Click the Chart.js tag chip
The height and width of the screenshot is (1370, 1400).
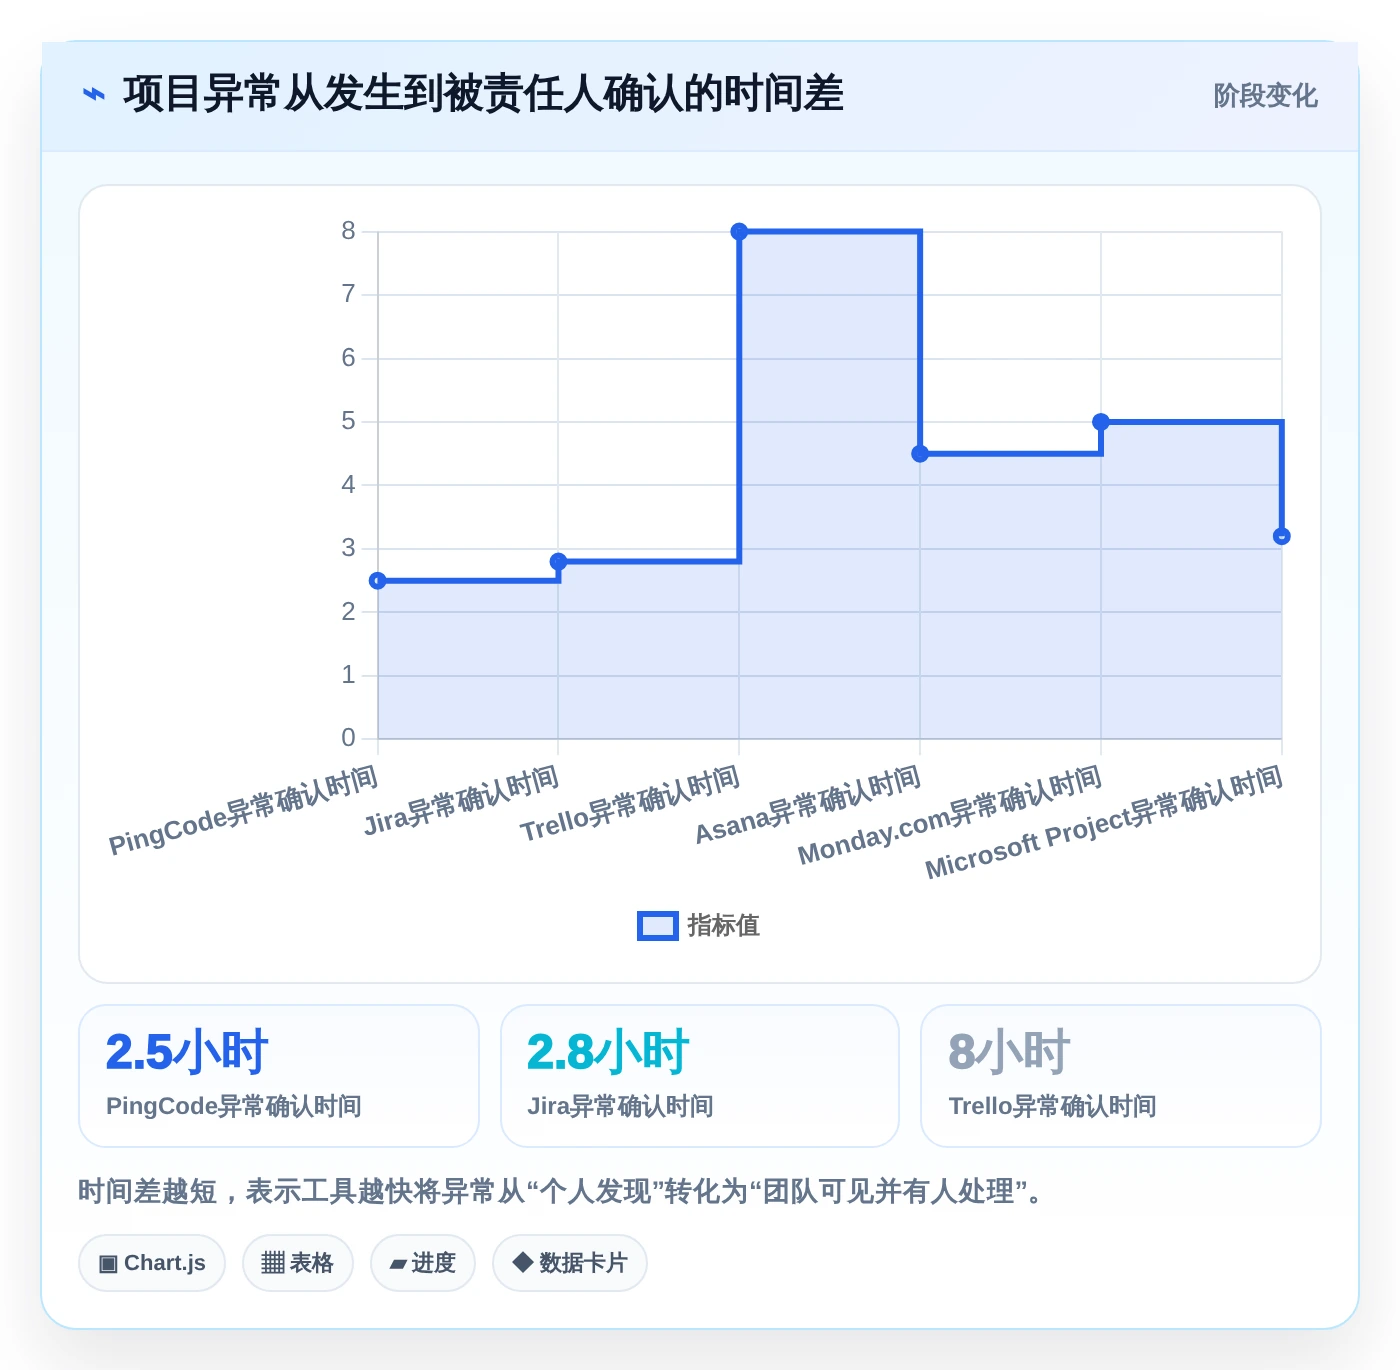(152, 1263)
